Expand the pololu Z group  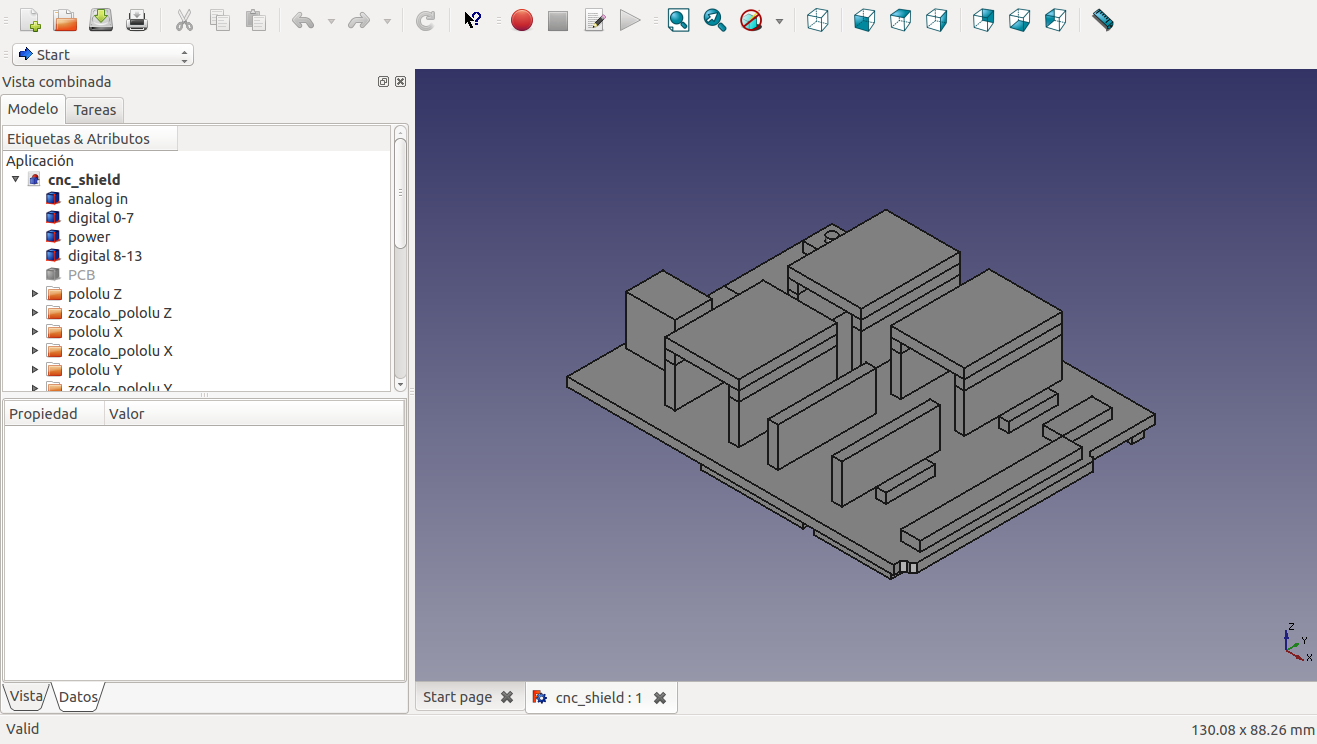click(35, 294)
